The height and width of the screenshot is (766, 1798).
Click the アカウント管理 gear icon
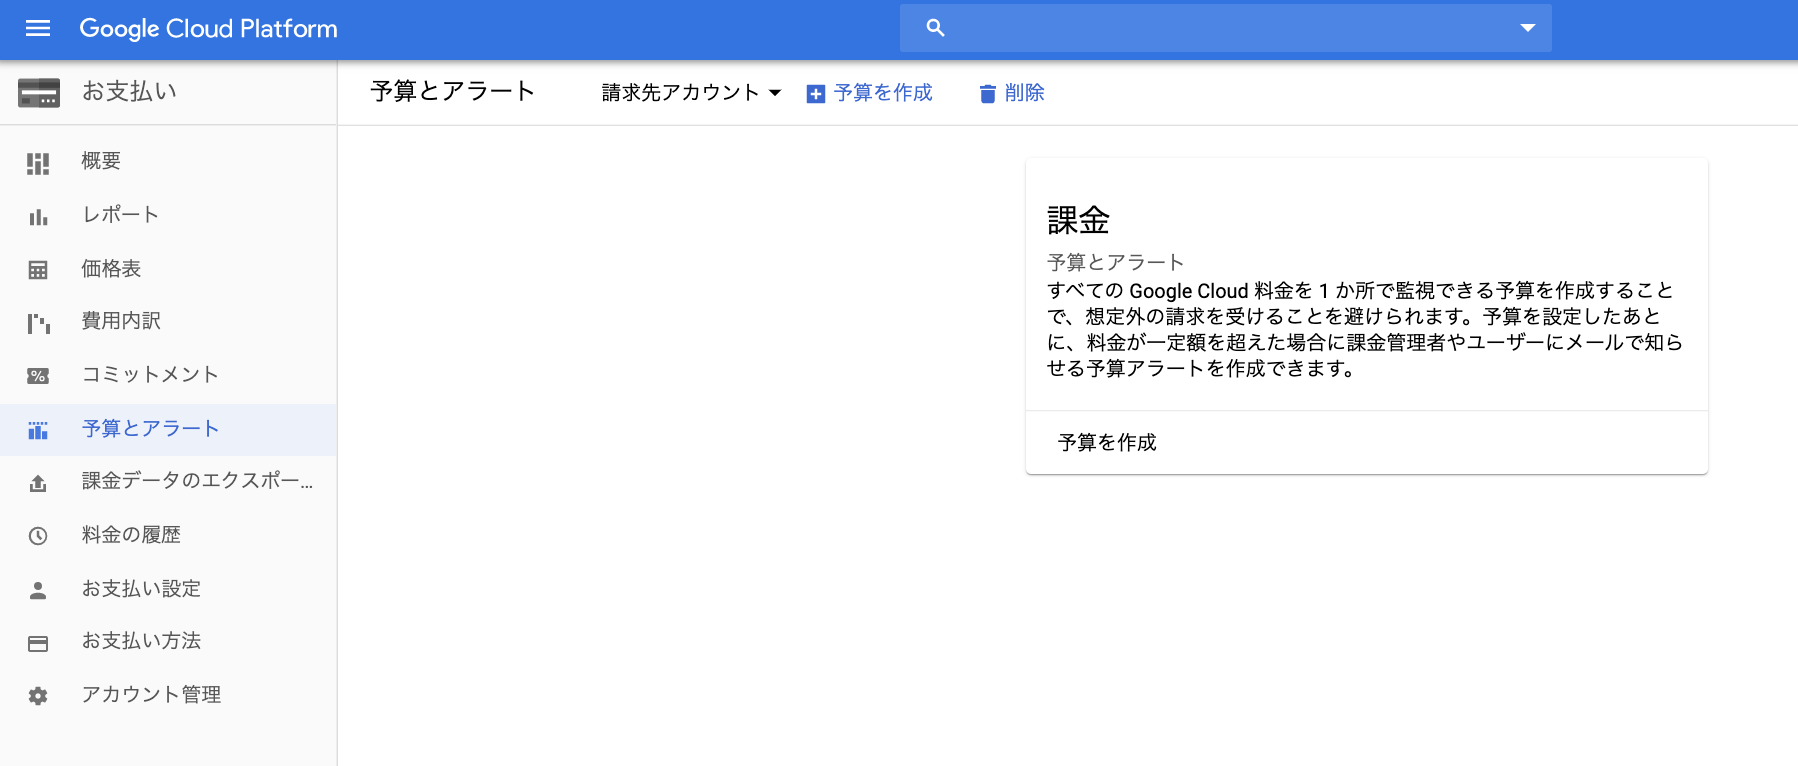pyautogui.click(x=38, y=696)
